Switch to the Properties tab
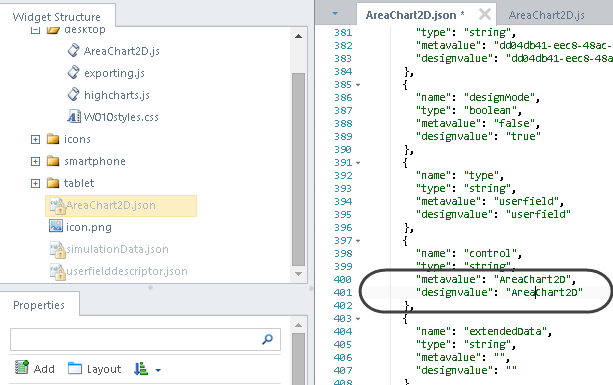 pos(39,305)
